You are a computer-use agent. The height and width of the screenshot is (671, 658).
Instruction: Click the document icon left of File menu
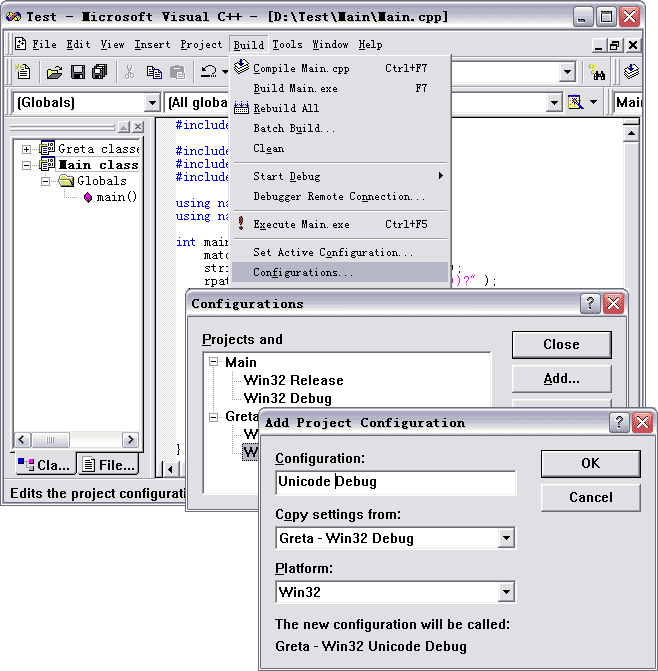pos(20,44)
